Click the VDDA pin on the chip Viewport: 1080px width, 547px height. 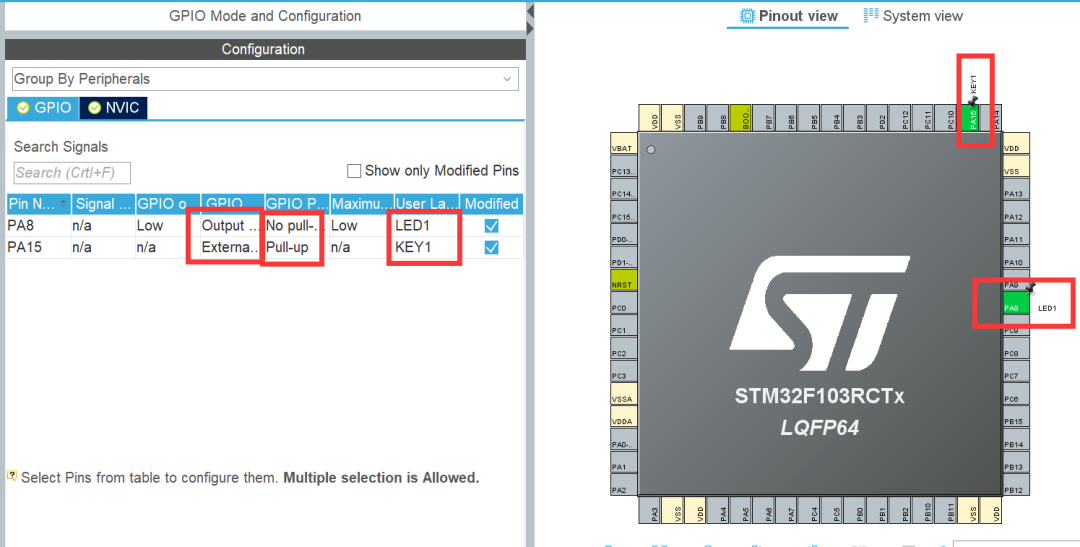pyautogui.click(x=624, y=417)
